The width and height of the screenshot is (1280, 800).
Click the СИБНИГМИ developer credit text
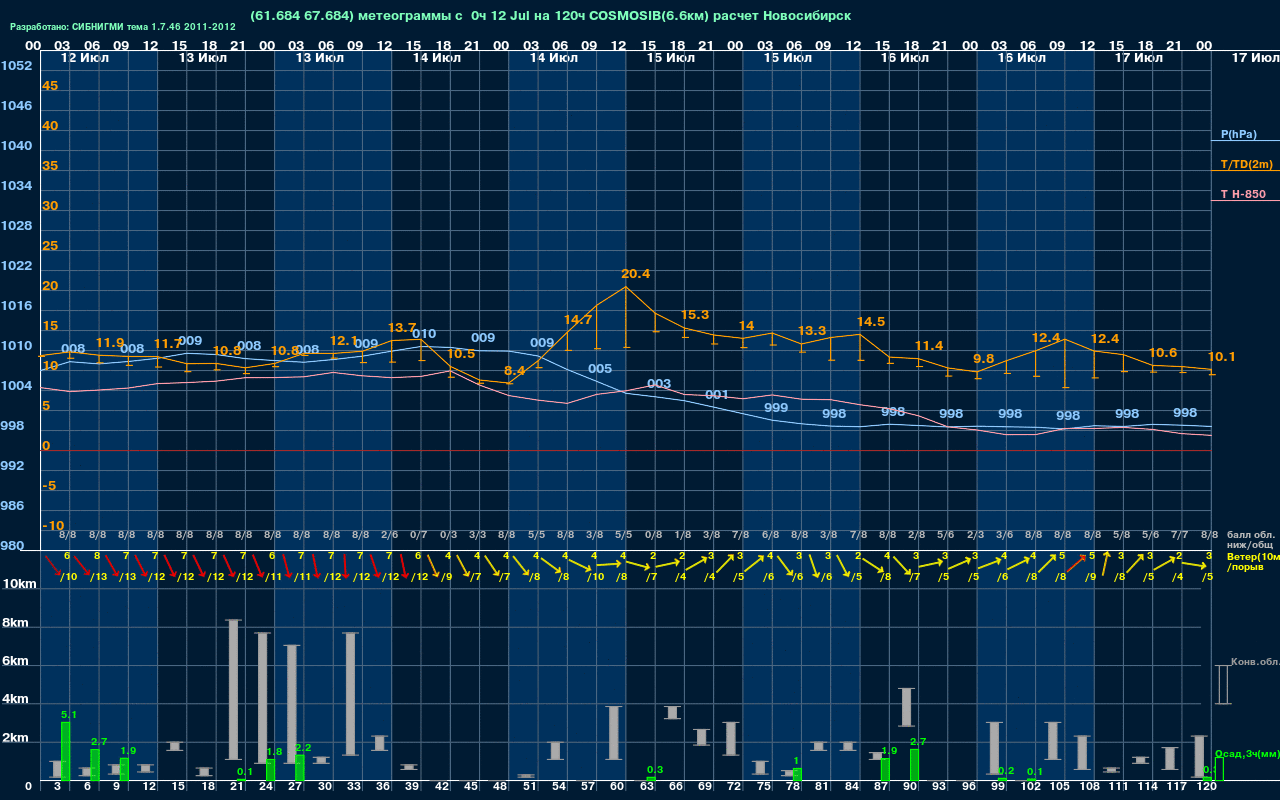pos(123,27)
